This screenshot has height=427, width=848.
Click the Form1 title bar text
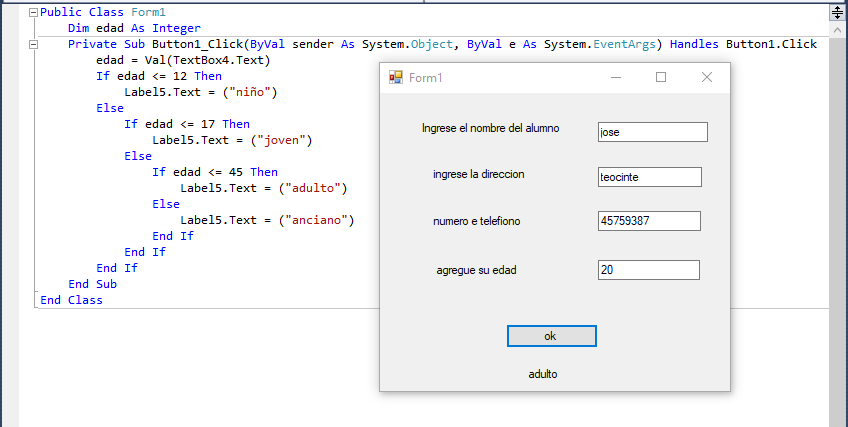click(x=426, y=78)
